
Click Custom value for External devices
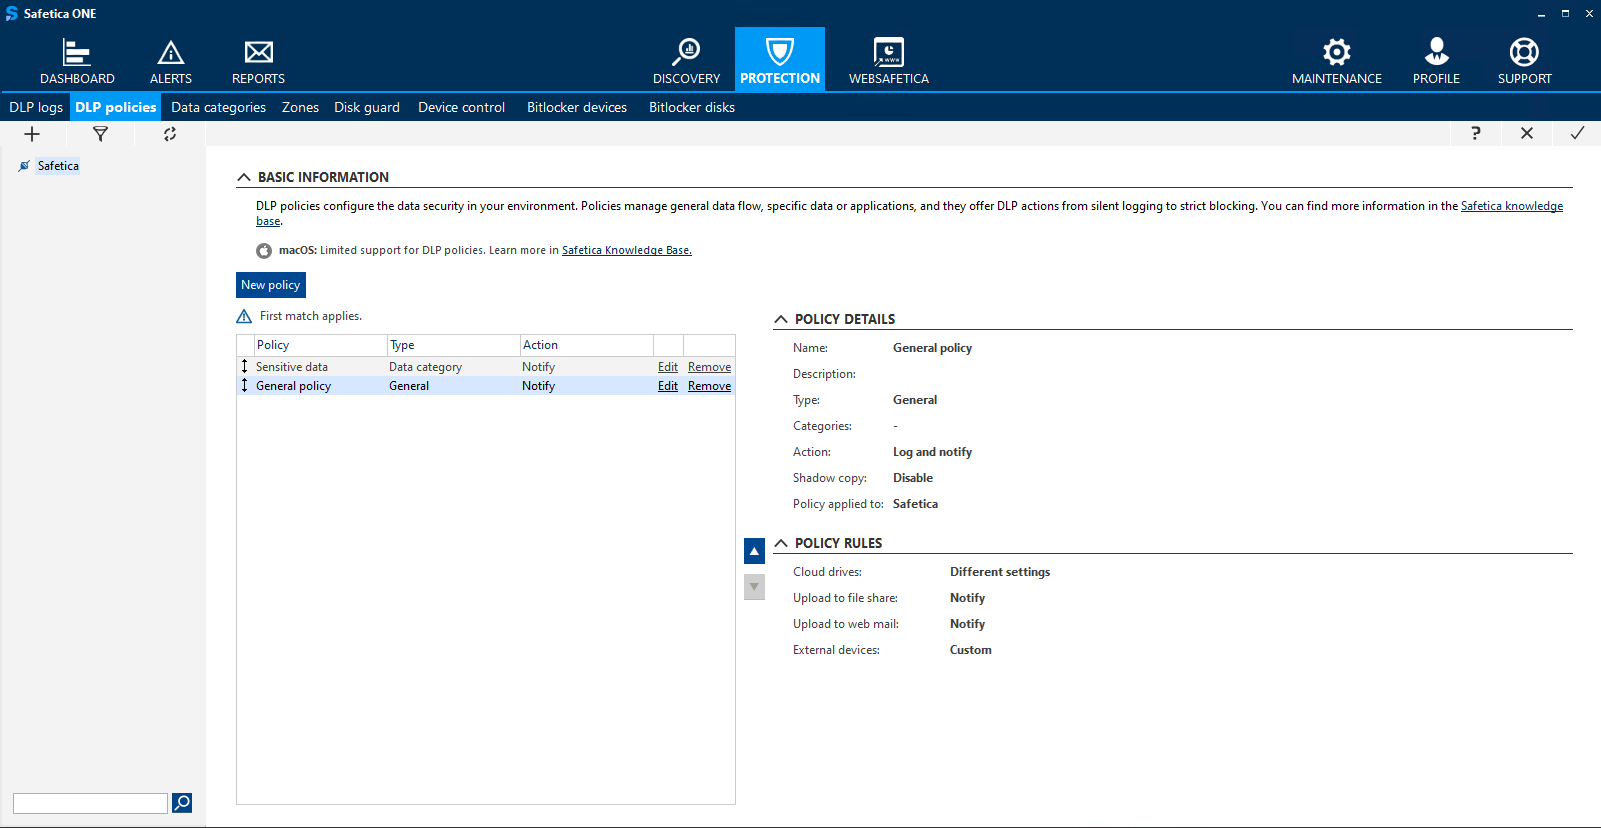pyautogui.click(x=971, y=650)
